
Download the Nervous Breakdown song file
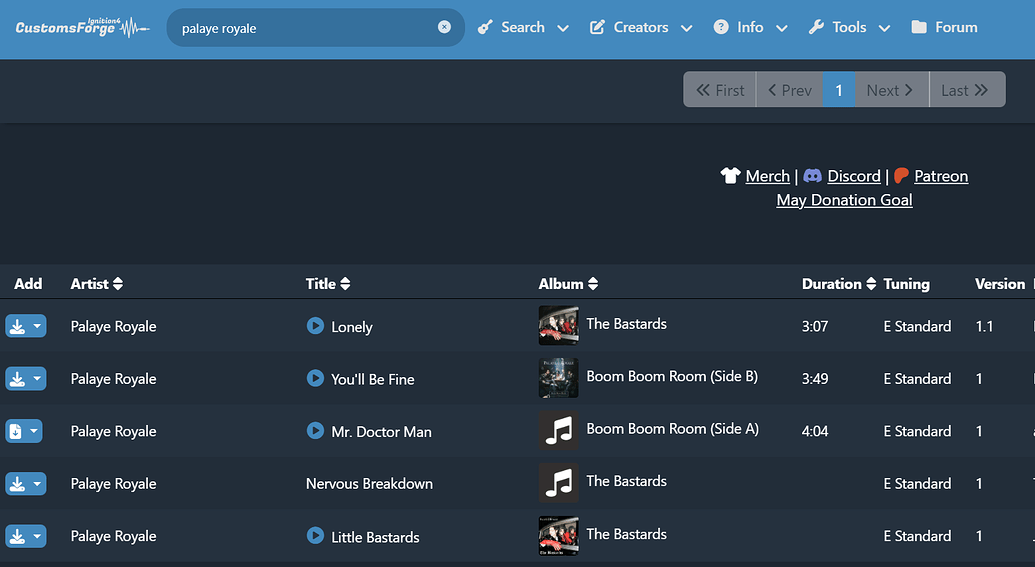pos(18,484)
